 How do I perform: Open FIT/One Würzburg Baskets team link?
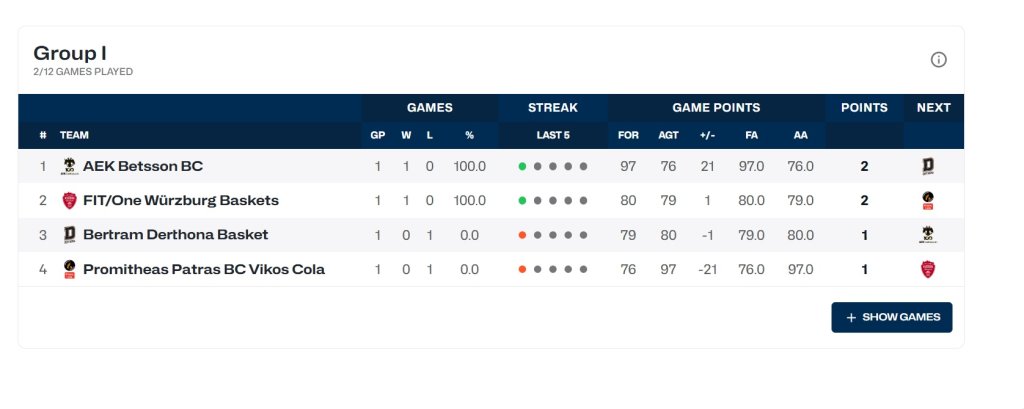[181, 200]
